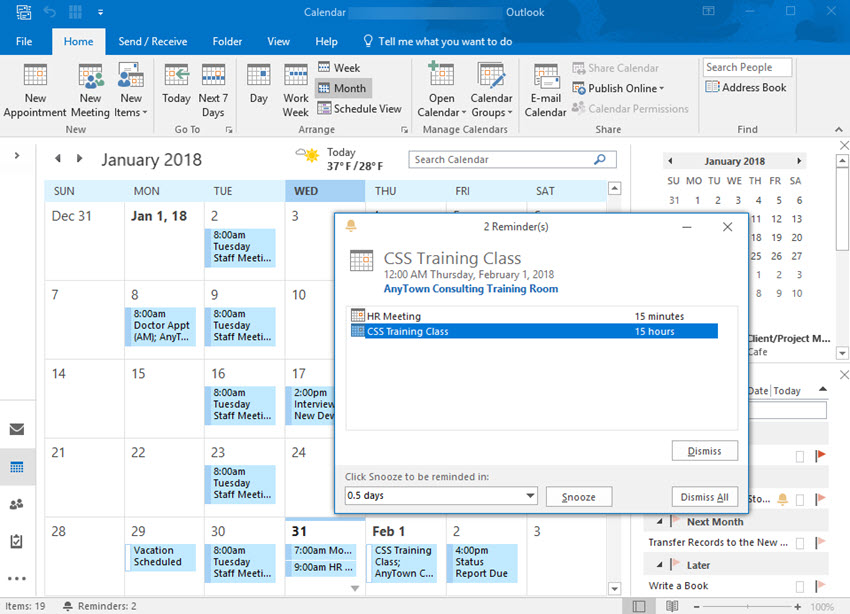Image resolution: width=850 pixels, height=614 pixels.
Task: Adjust the zoom slider in status bar
Action: tap(747, 607)
